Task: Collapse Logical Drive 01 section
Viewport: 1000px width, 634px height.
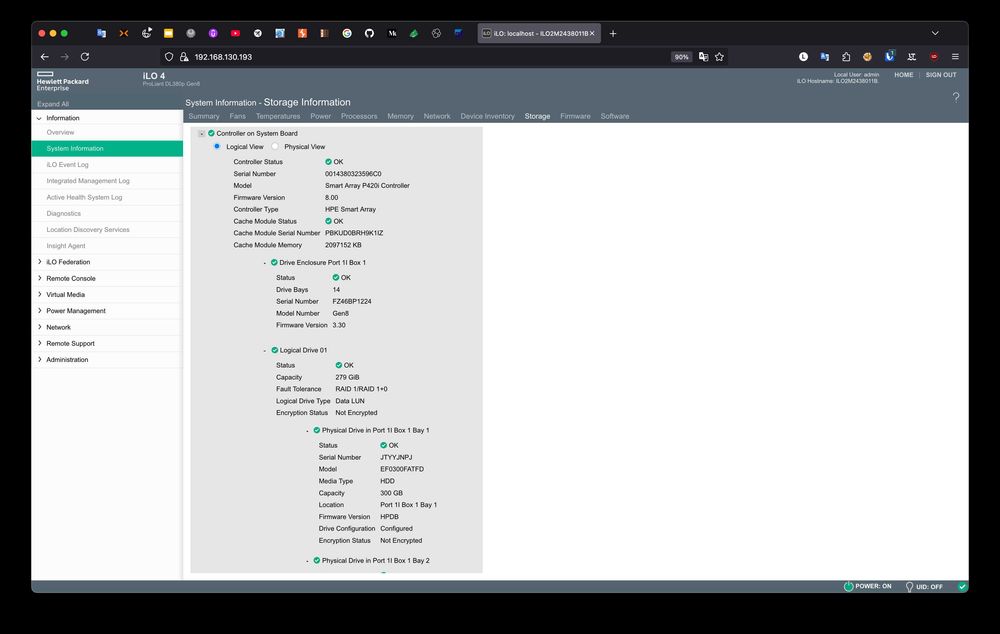Action: pyautogui.click(x=265, y=350)
